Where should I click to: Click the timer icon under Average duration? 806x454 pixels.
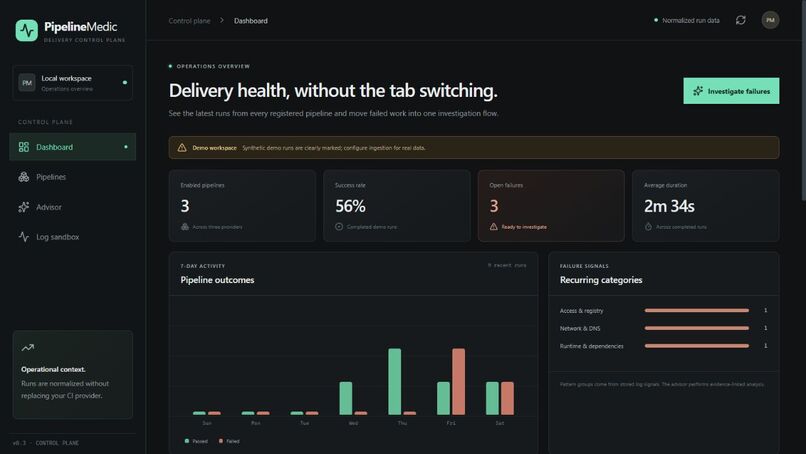648,227
